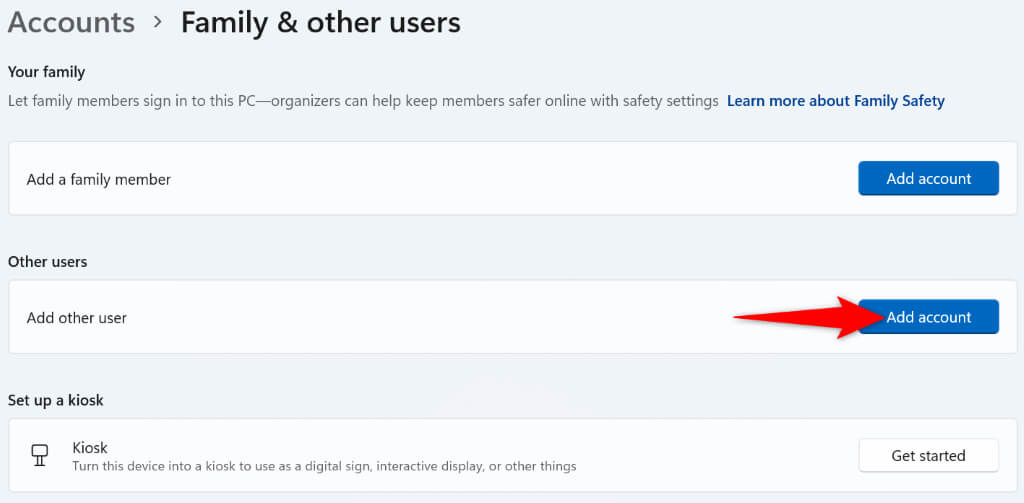Image resolution: width=1024 pixels, height=503 pixels.
Task: Click the Other users section heading
Action: tap(47, 261)
